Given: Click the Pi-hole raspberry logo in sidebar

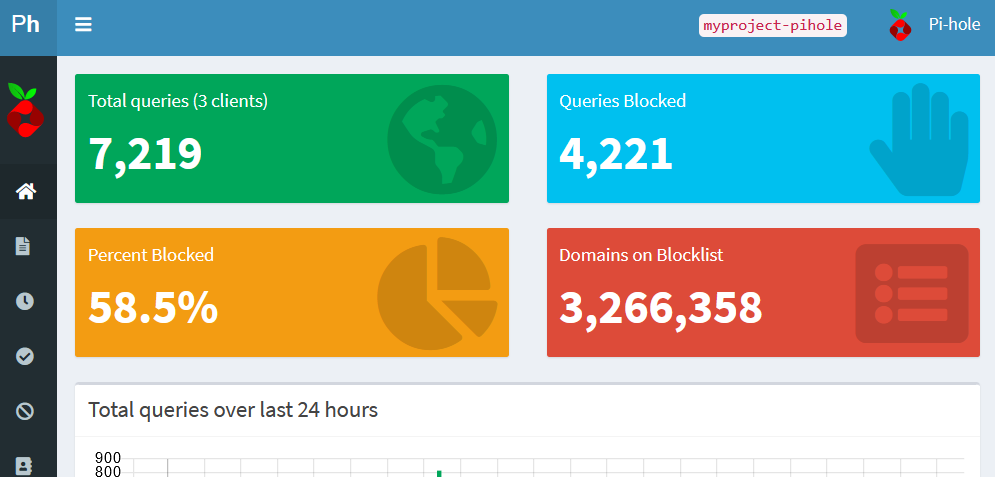Looking at the screenshot, I should [x=25, y=110].
